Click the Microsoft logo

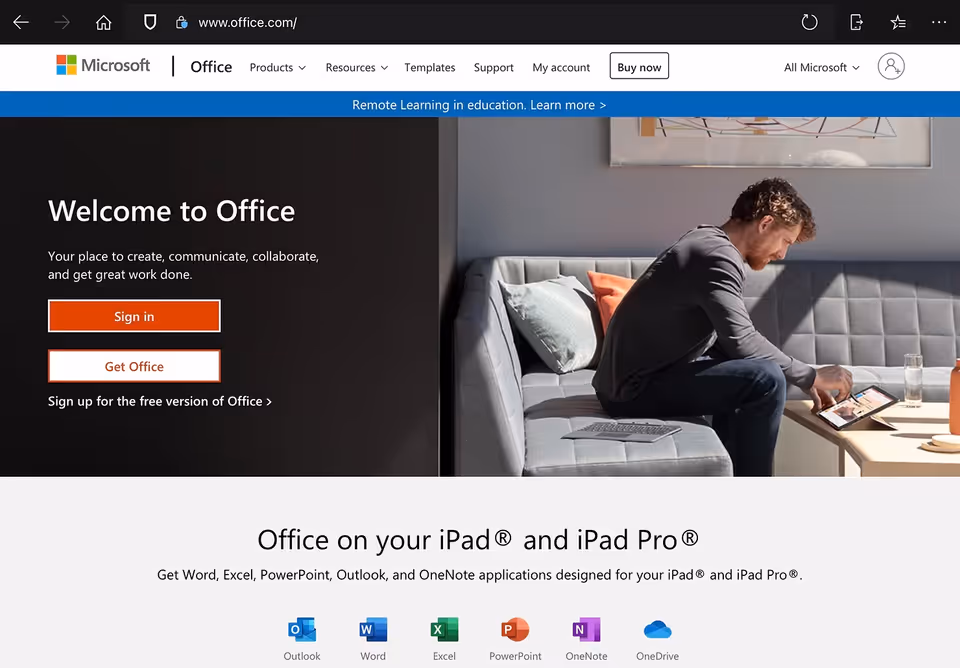coord(103,65)
